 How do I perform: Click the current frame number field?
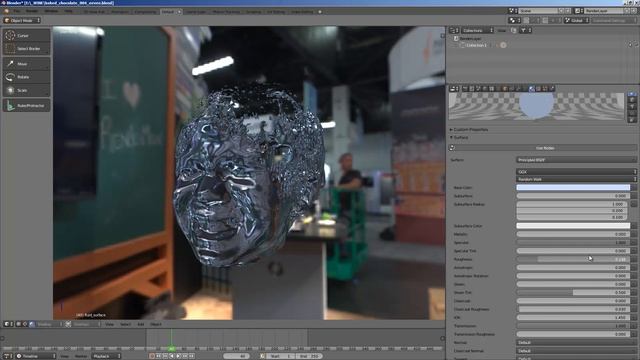coord(237,356)
